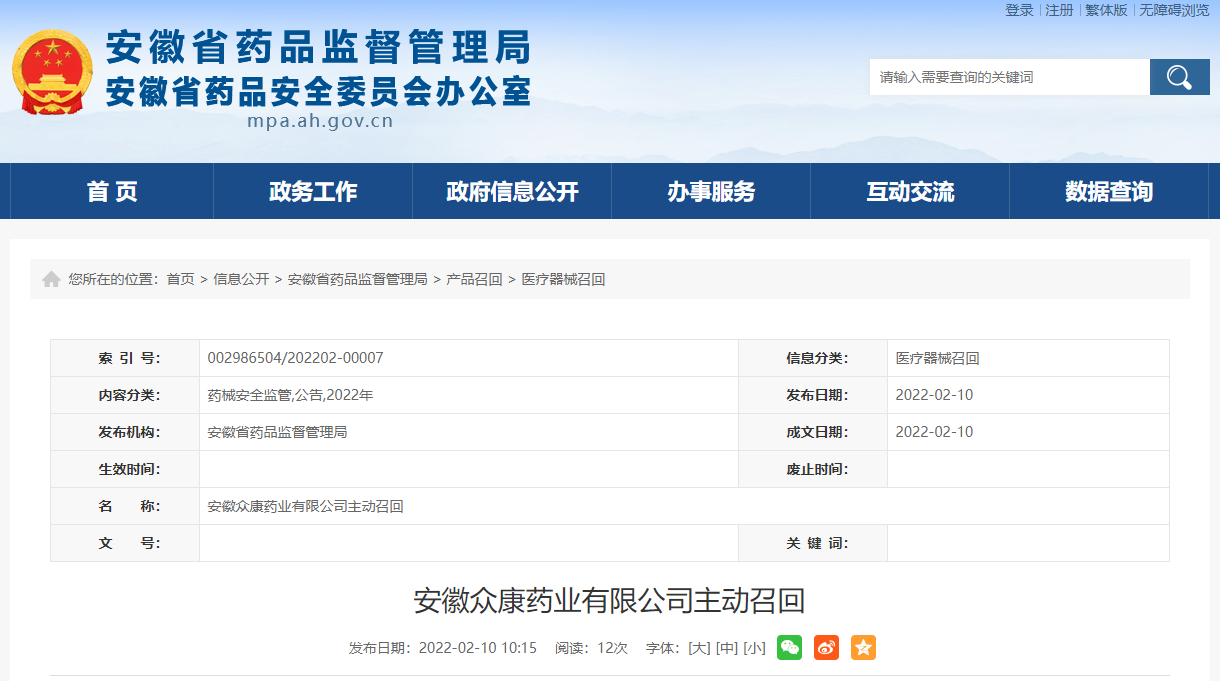
Task: Click 药械安全监管,公告,2022年 cell
Action: click(290, 395)
